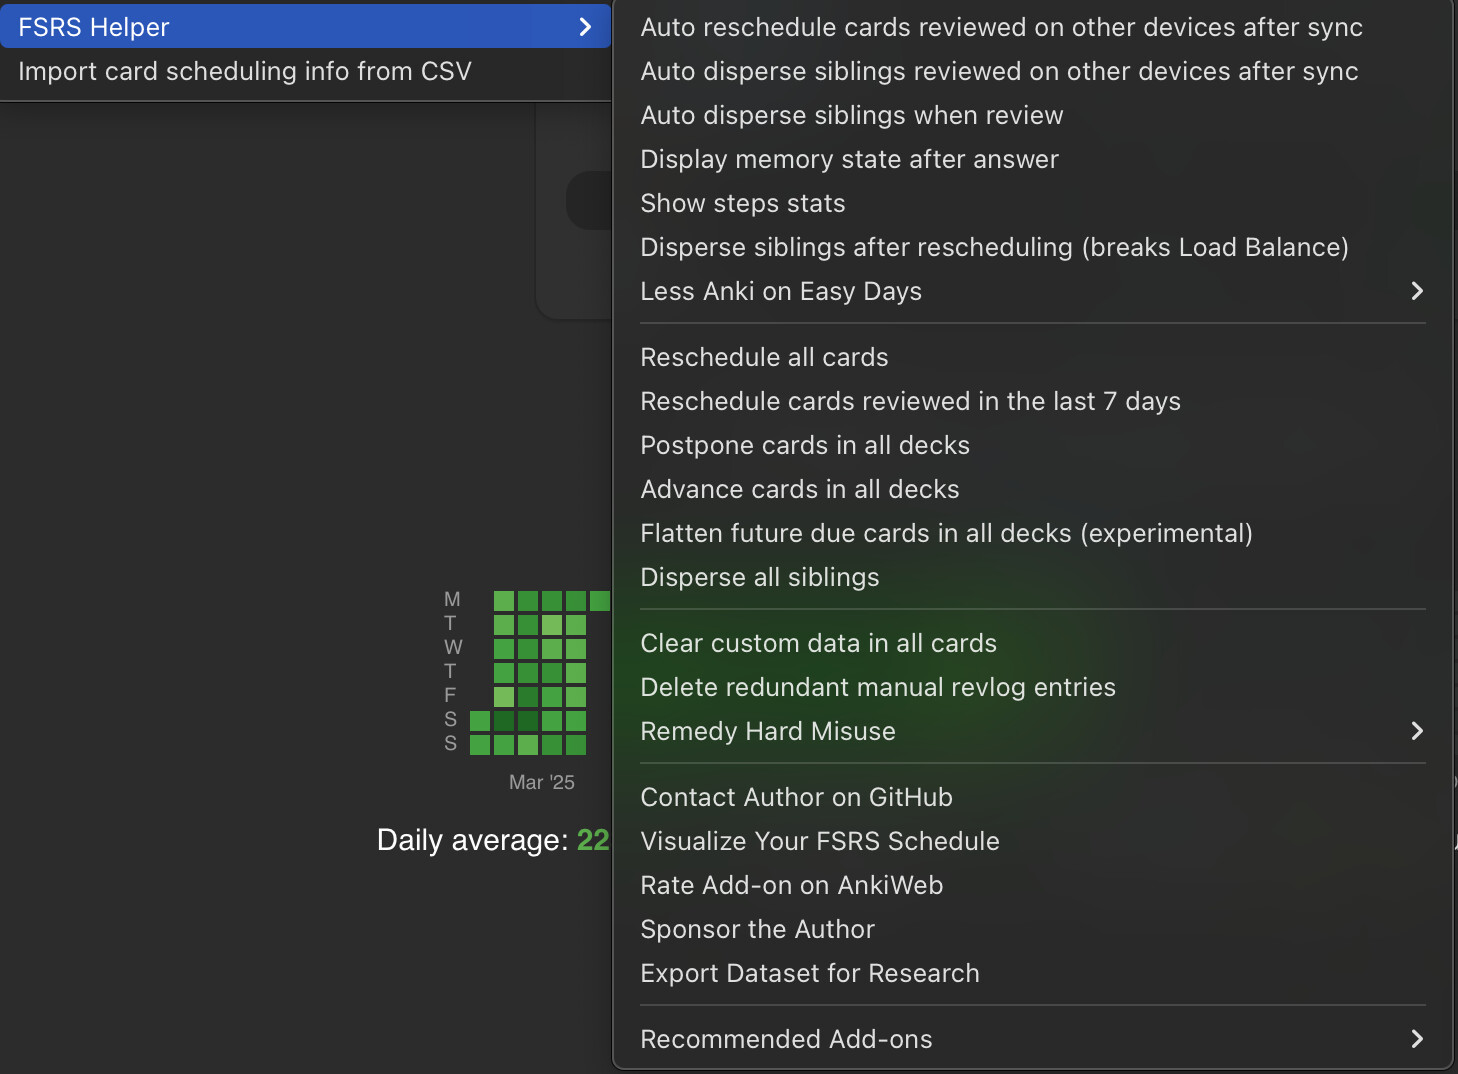The width and height of the screenshot is (1458, 1074).
Task: Select Import card scheduling info from CSV
Action: (x=305, y=71)
